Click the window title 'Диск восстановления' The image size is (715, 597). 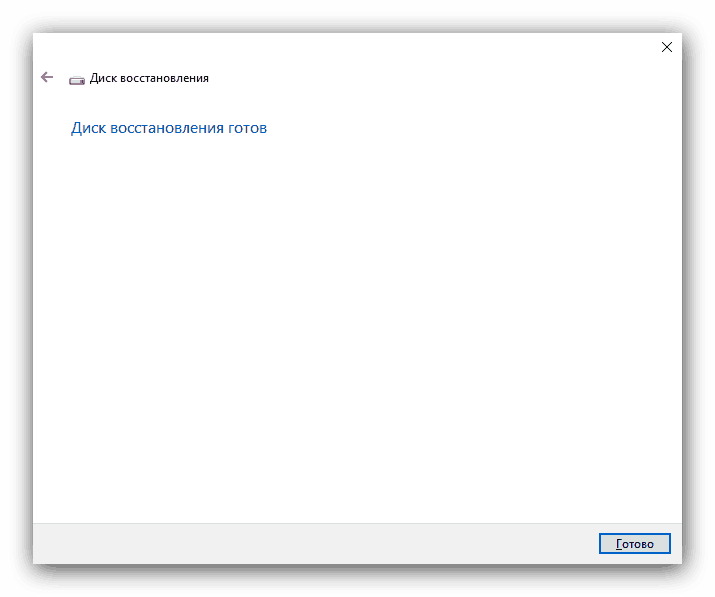149,78
